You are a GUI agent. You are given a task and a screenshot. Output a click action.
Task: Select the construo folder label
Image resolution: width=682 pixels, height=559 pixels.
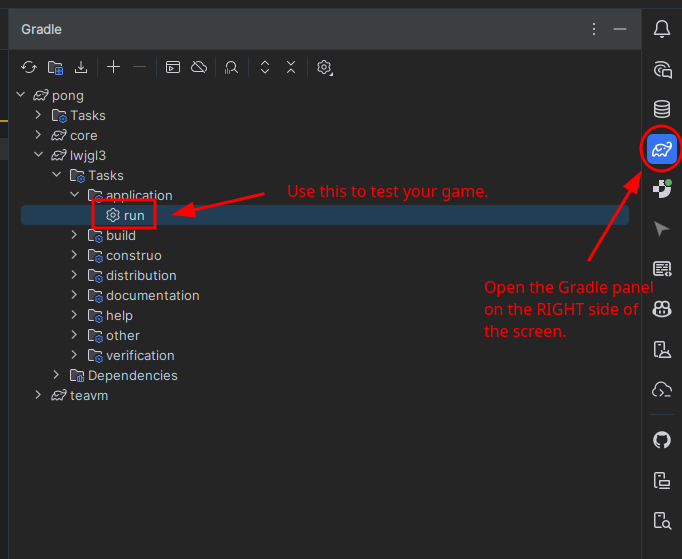[x=134, y=255]
